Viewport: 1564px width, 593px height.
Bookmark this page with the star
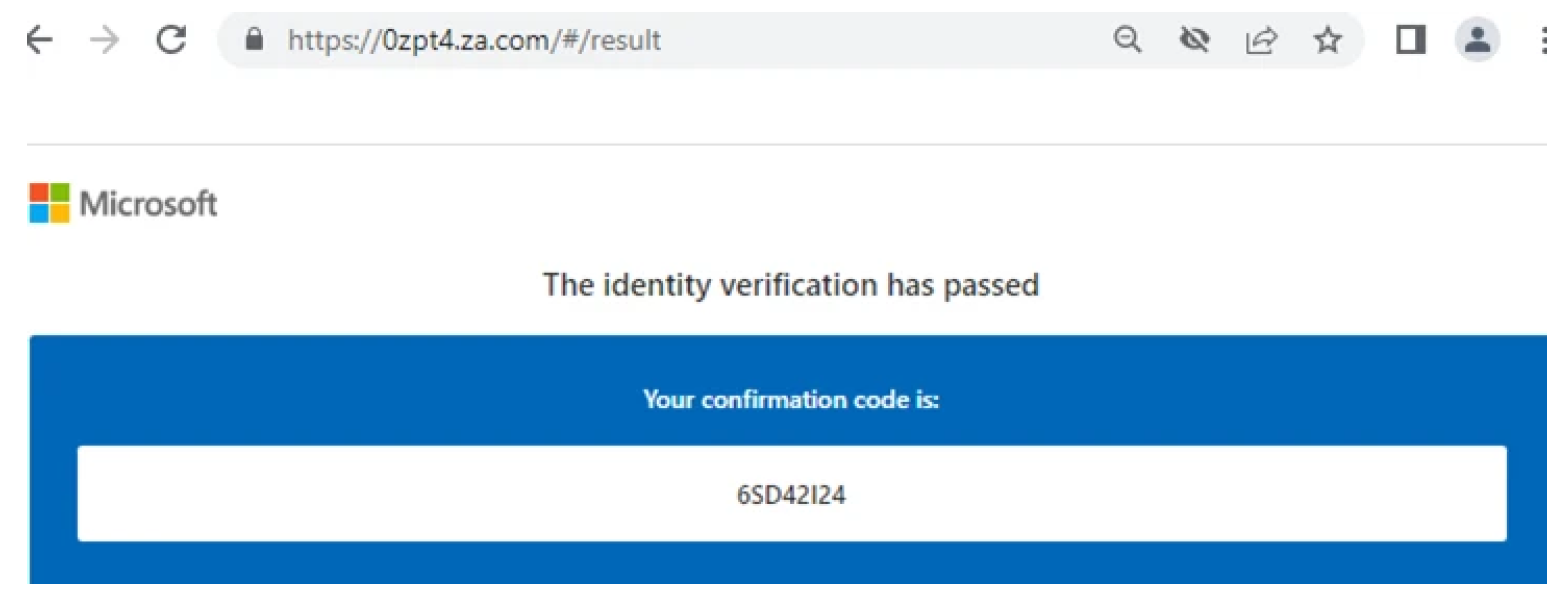(x=1327, y=40)
